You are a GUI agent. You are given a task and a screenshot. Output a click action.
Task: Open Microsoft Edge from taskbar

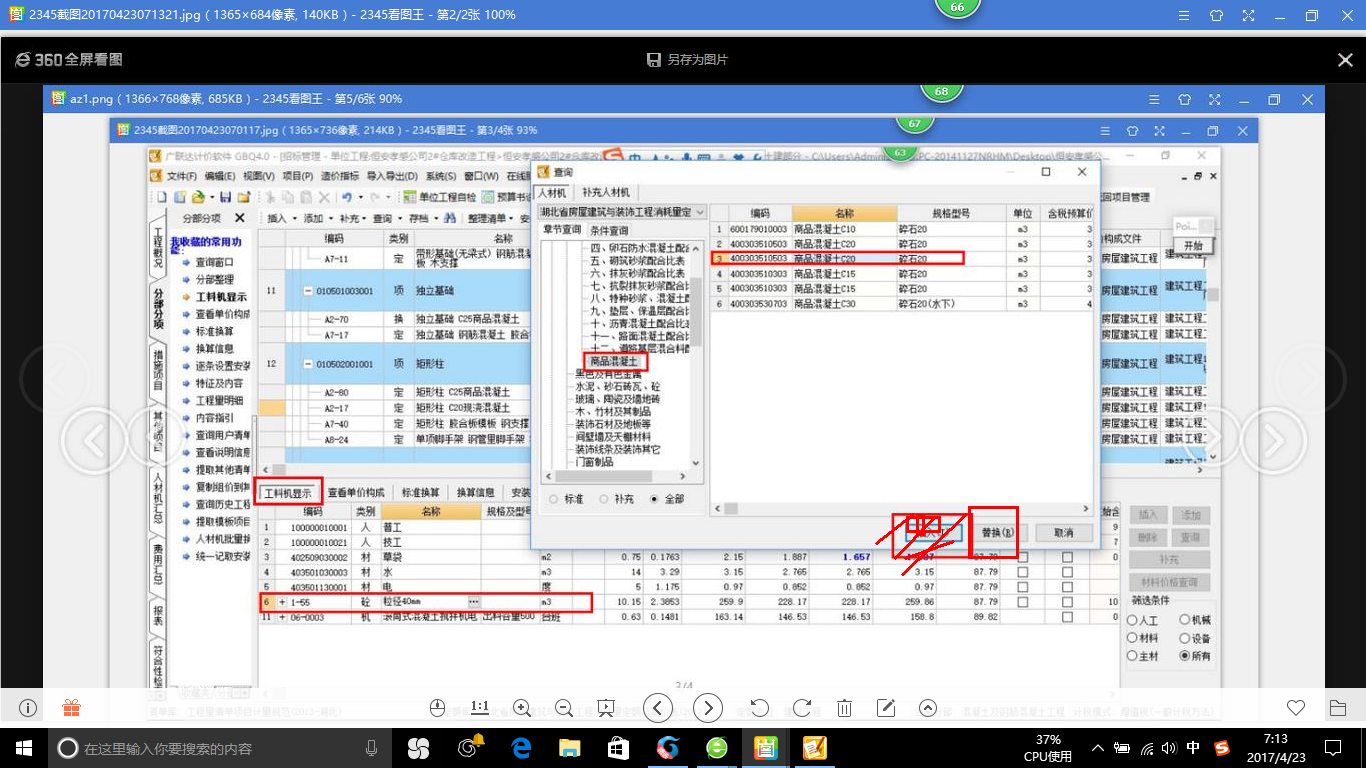click(520, 747)
